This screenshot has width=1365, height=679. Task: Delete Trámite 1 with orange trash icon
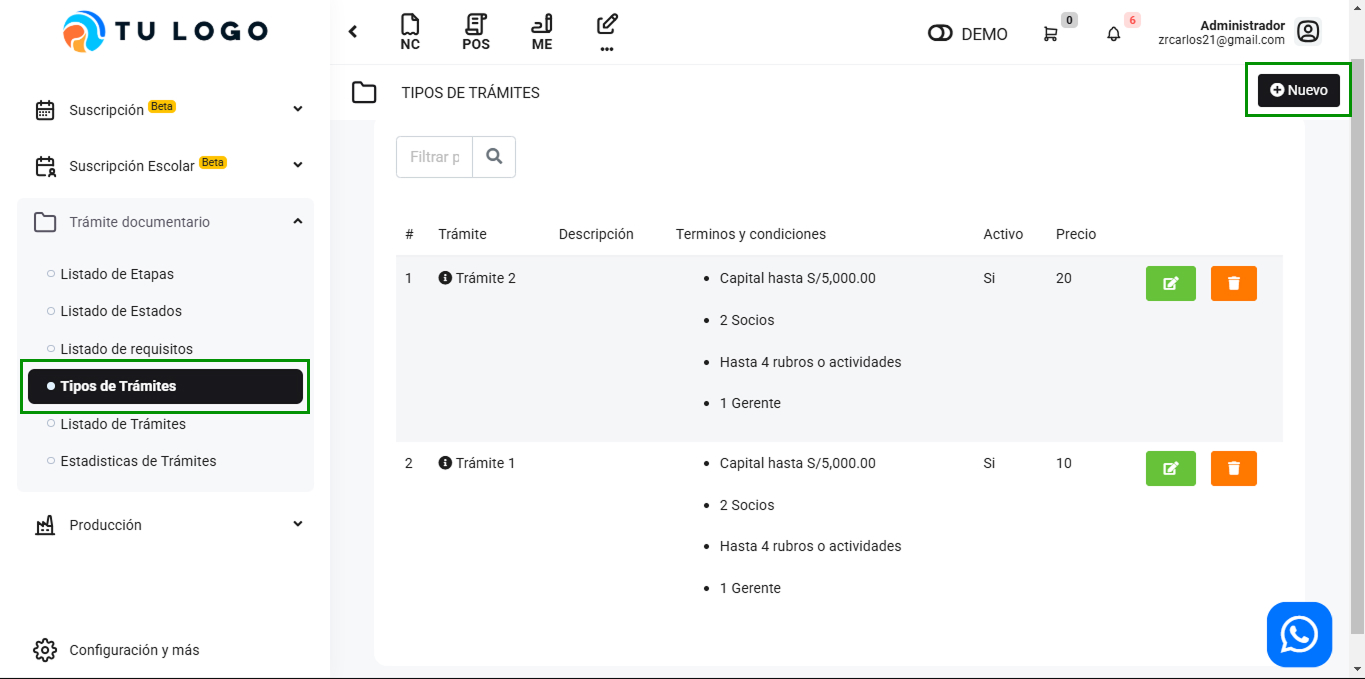(1233, 468)
